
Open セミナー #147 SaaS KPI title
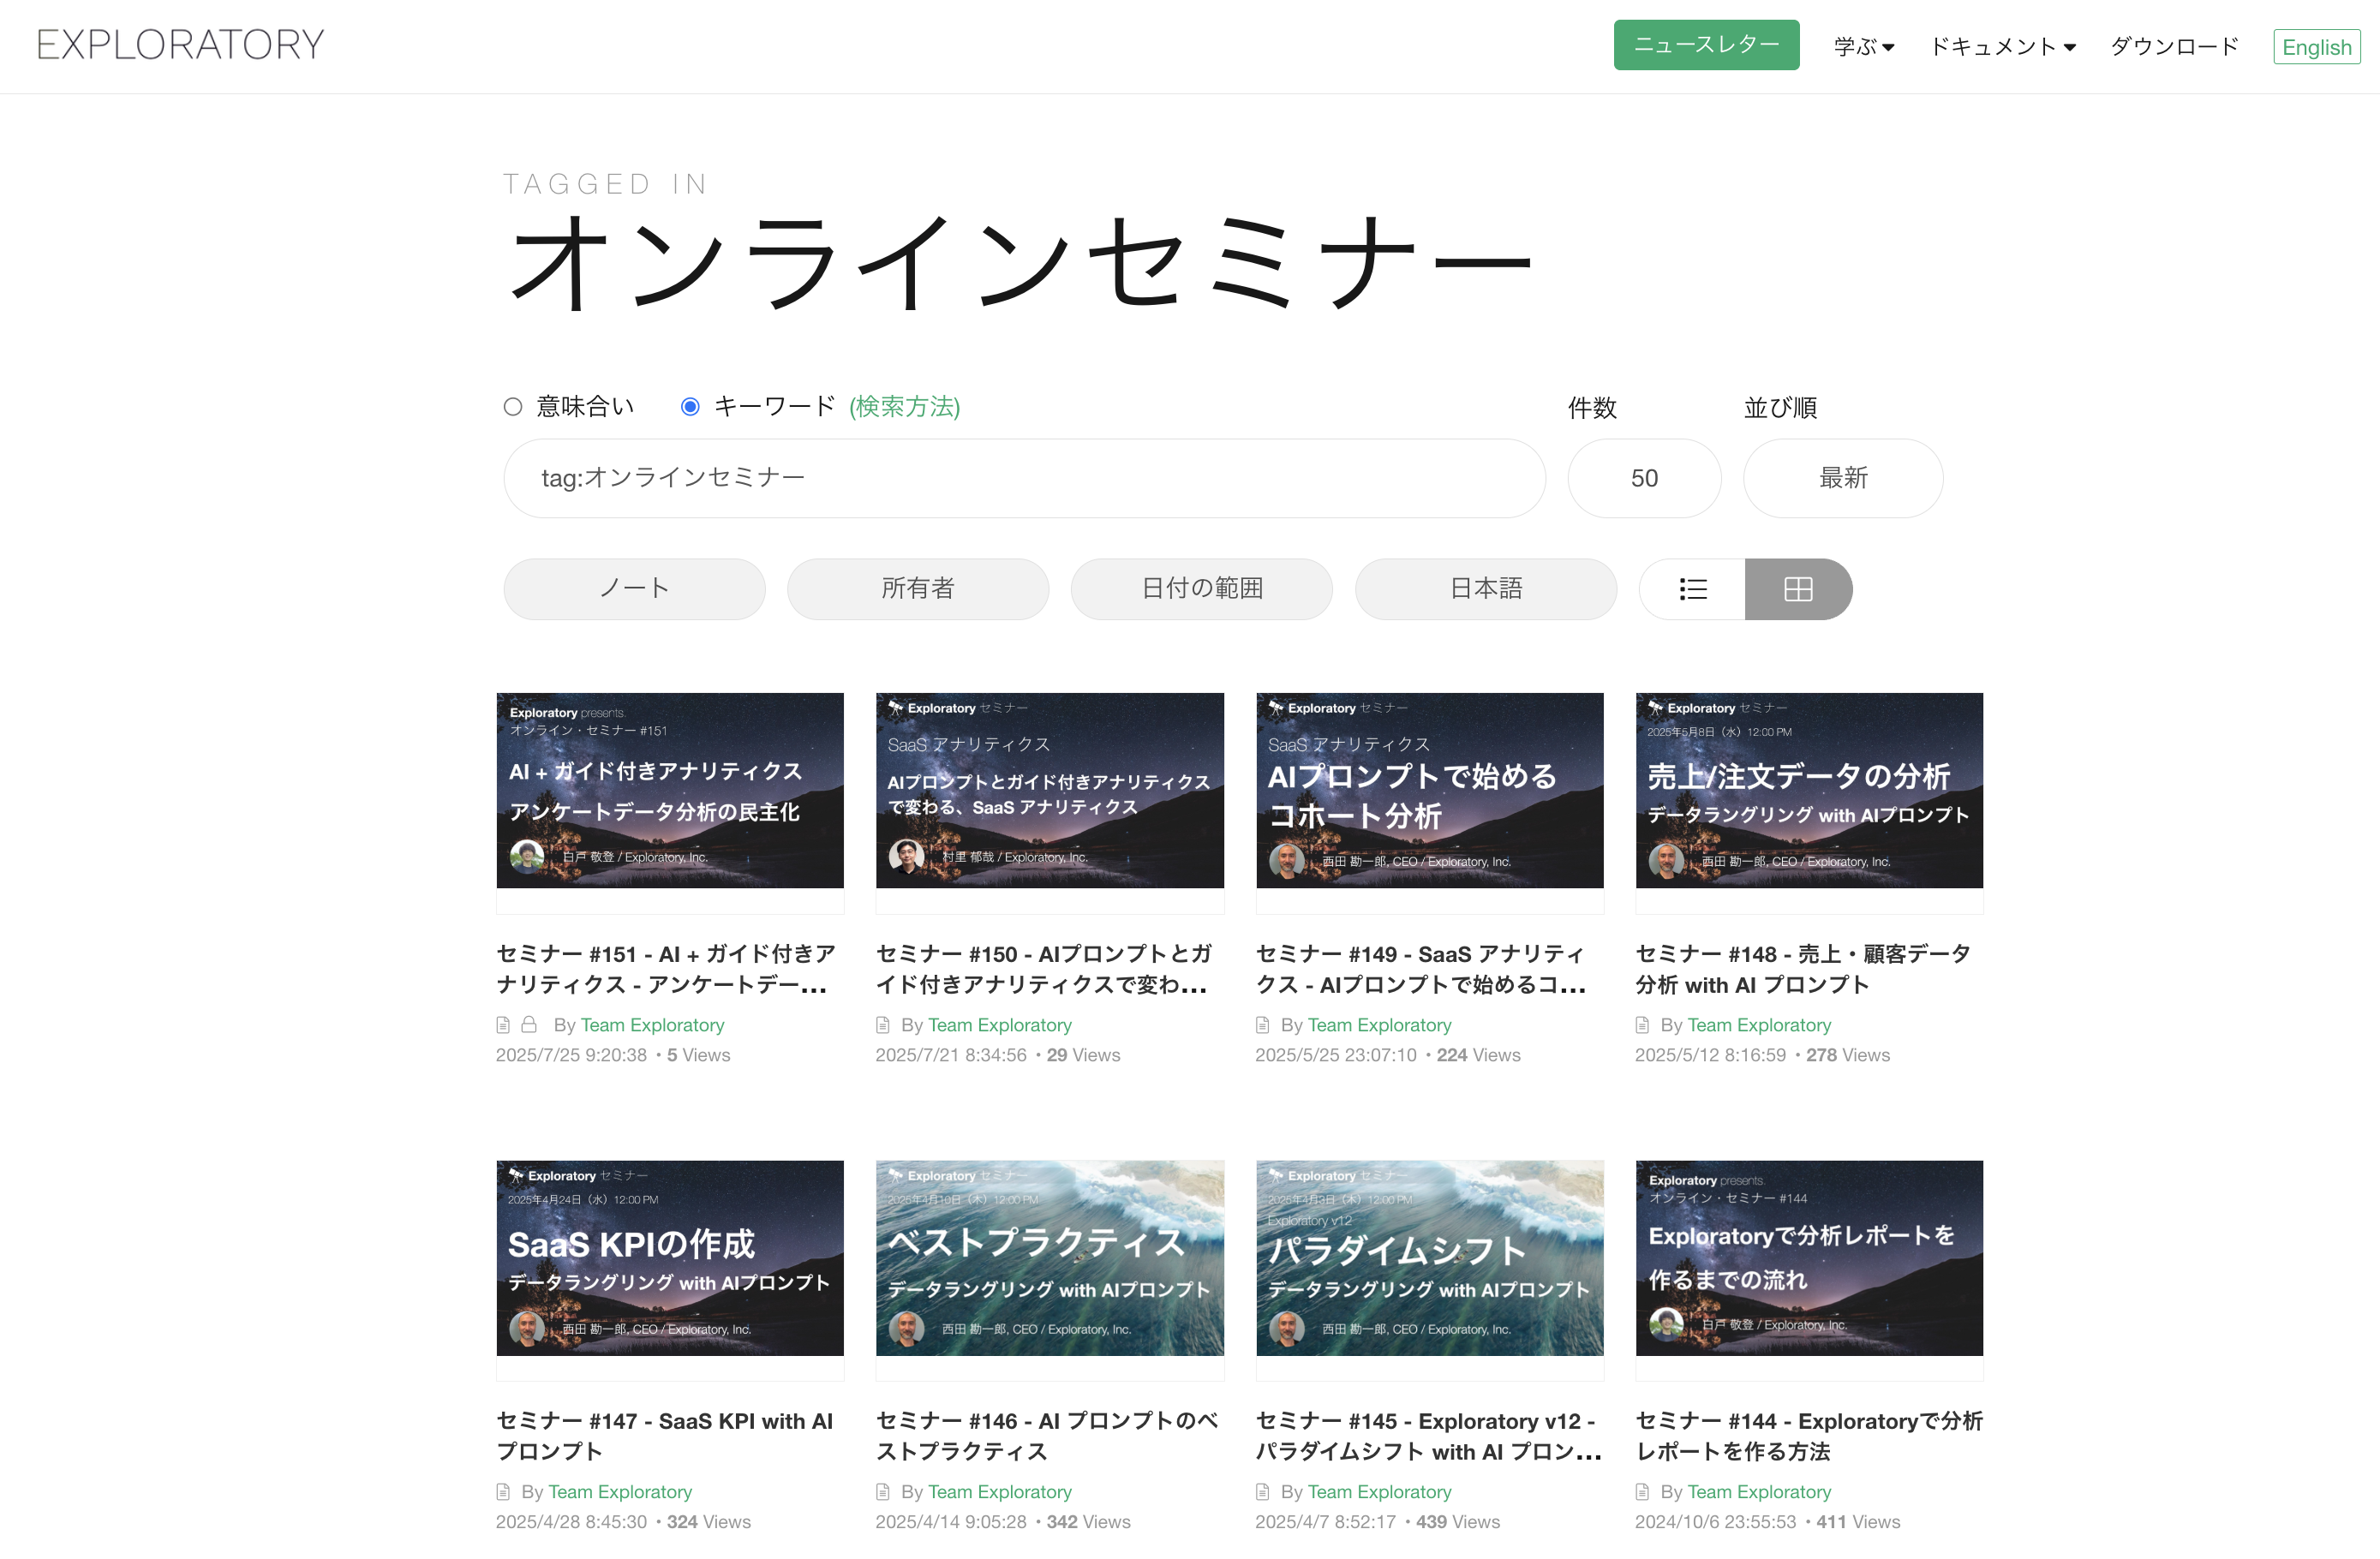[665, 1436]
